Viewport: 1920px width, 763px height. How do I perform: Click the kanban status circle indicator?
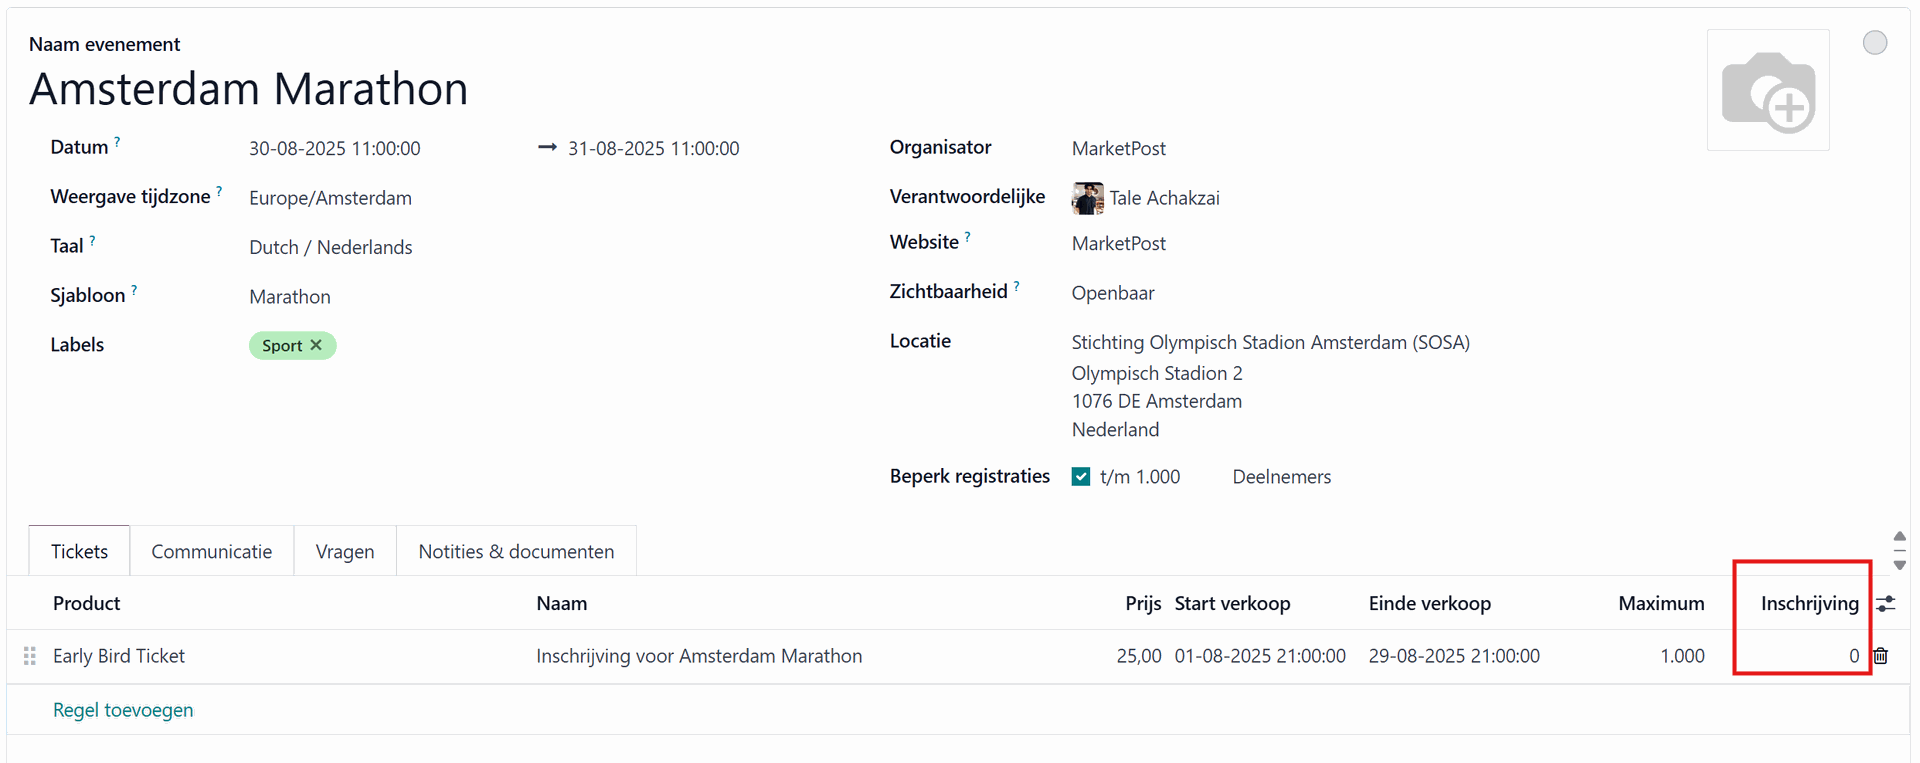1875,43
